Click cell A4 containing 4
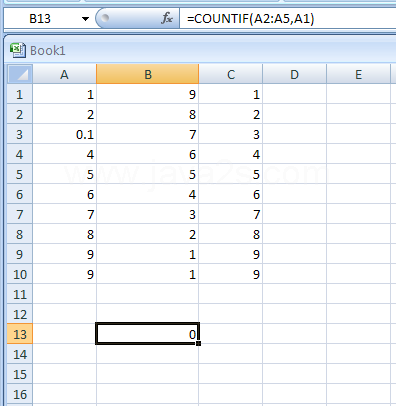 click(x=64, y=154)
